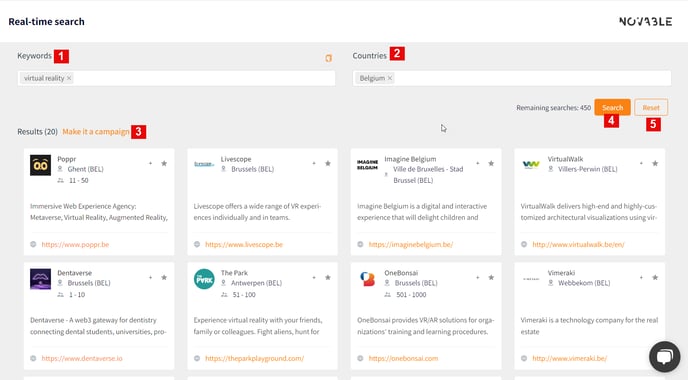Image resolution: width=688 pixels, height=380 pixels.
Task: Star the Vimeraki company card
Action: pyautogui.click(x=655, y=277)
